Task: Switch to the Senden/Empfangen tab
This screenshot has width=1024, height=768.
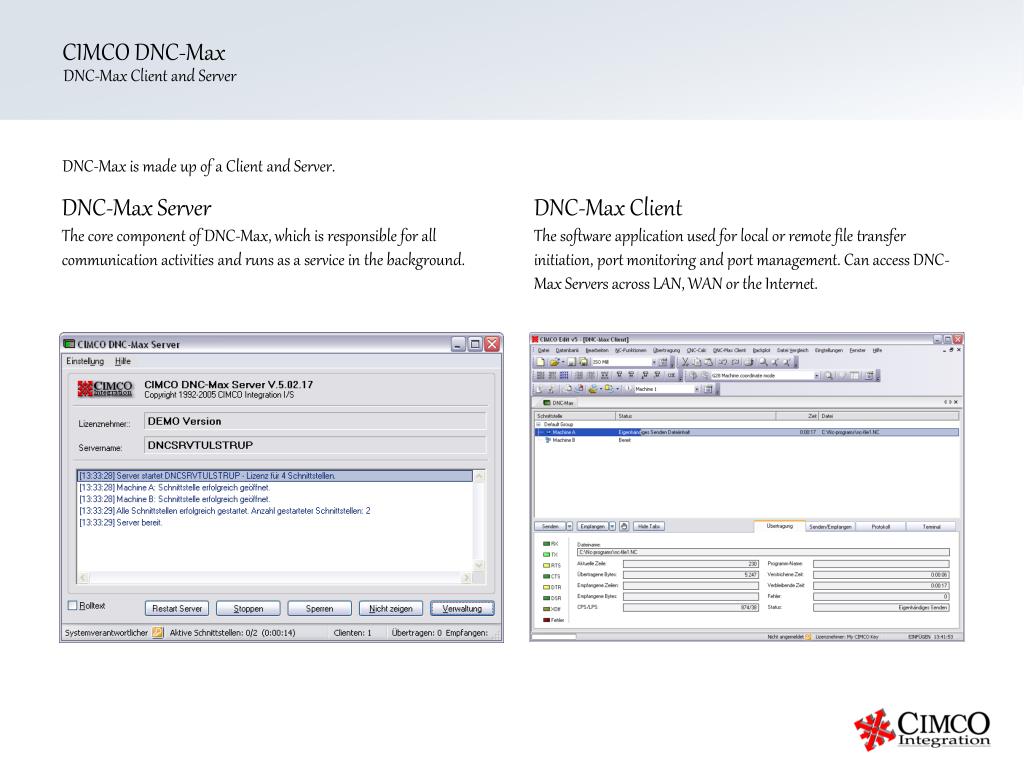Action: coord(830,527)
